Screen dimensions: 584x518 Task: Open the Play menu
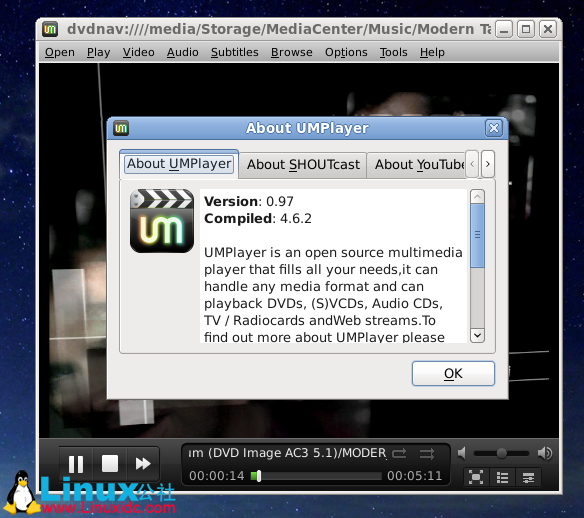(98, 52)
